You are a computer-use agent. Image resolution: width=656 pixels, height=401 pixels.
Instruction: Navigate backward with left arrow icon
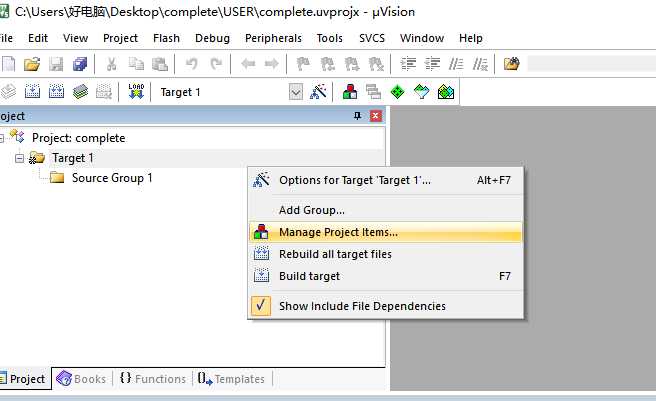248,64
